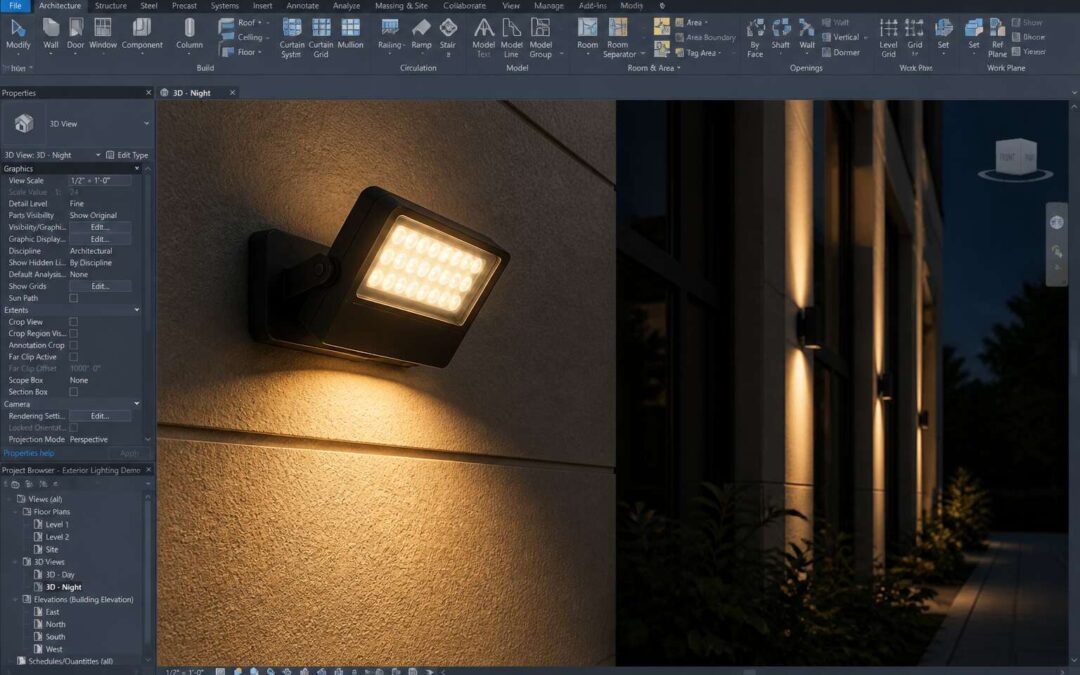
Task: Click the View Scale value field
Action: 100,180
